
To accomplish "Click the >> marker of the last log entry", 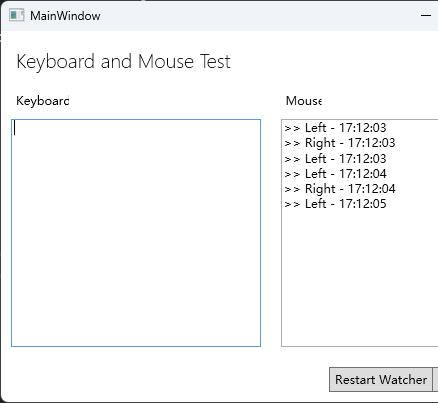I will (292, 204).
